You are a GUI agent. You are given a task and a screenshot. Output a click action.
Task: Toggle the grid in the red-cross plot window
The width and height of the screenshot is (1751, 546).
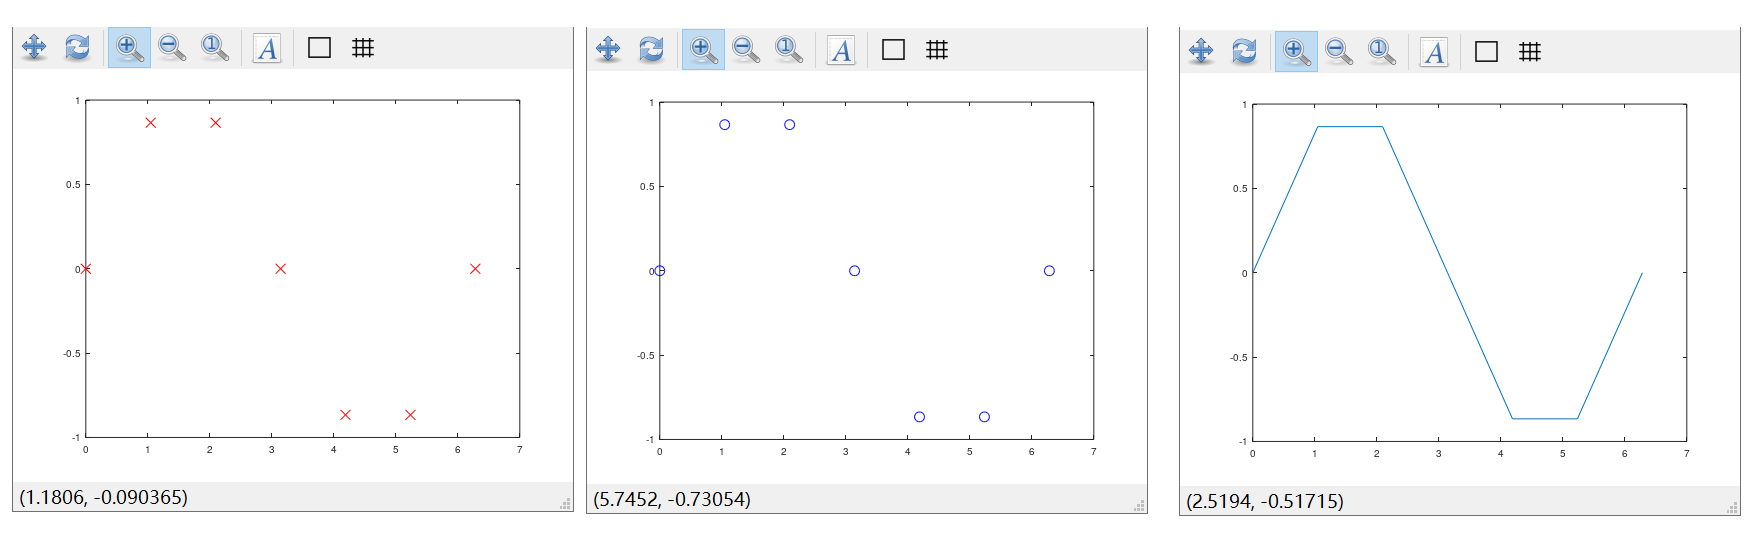[363, 47]
